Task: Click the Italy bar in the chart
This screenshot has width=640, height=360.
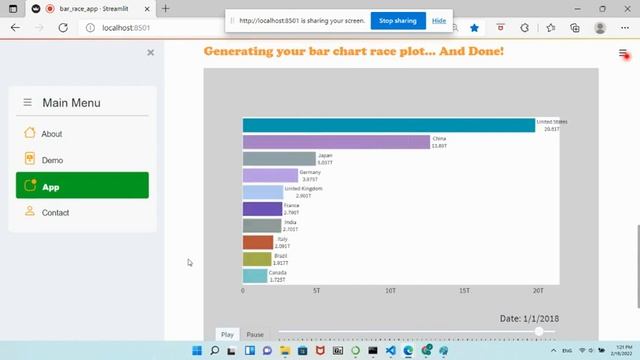Action: (x=258, y=242)
